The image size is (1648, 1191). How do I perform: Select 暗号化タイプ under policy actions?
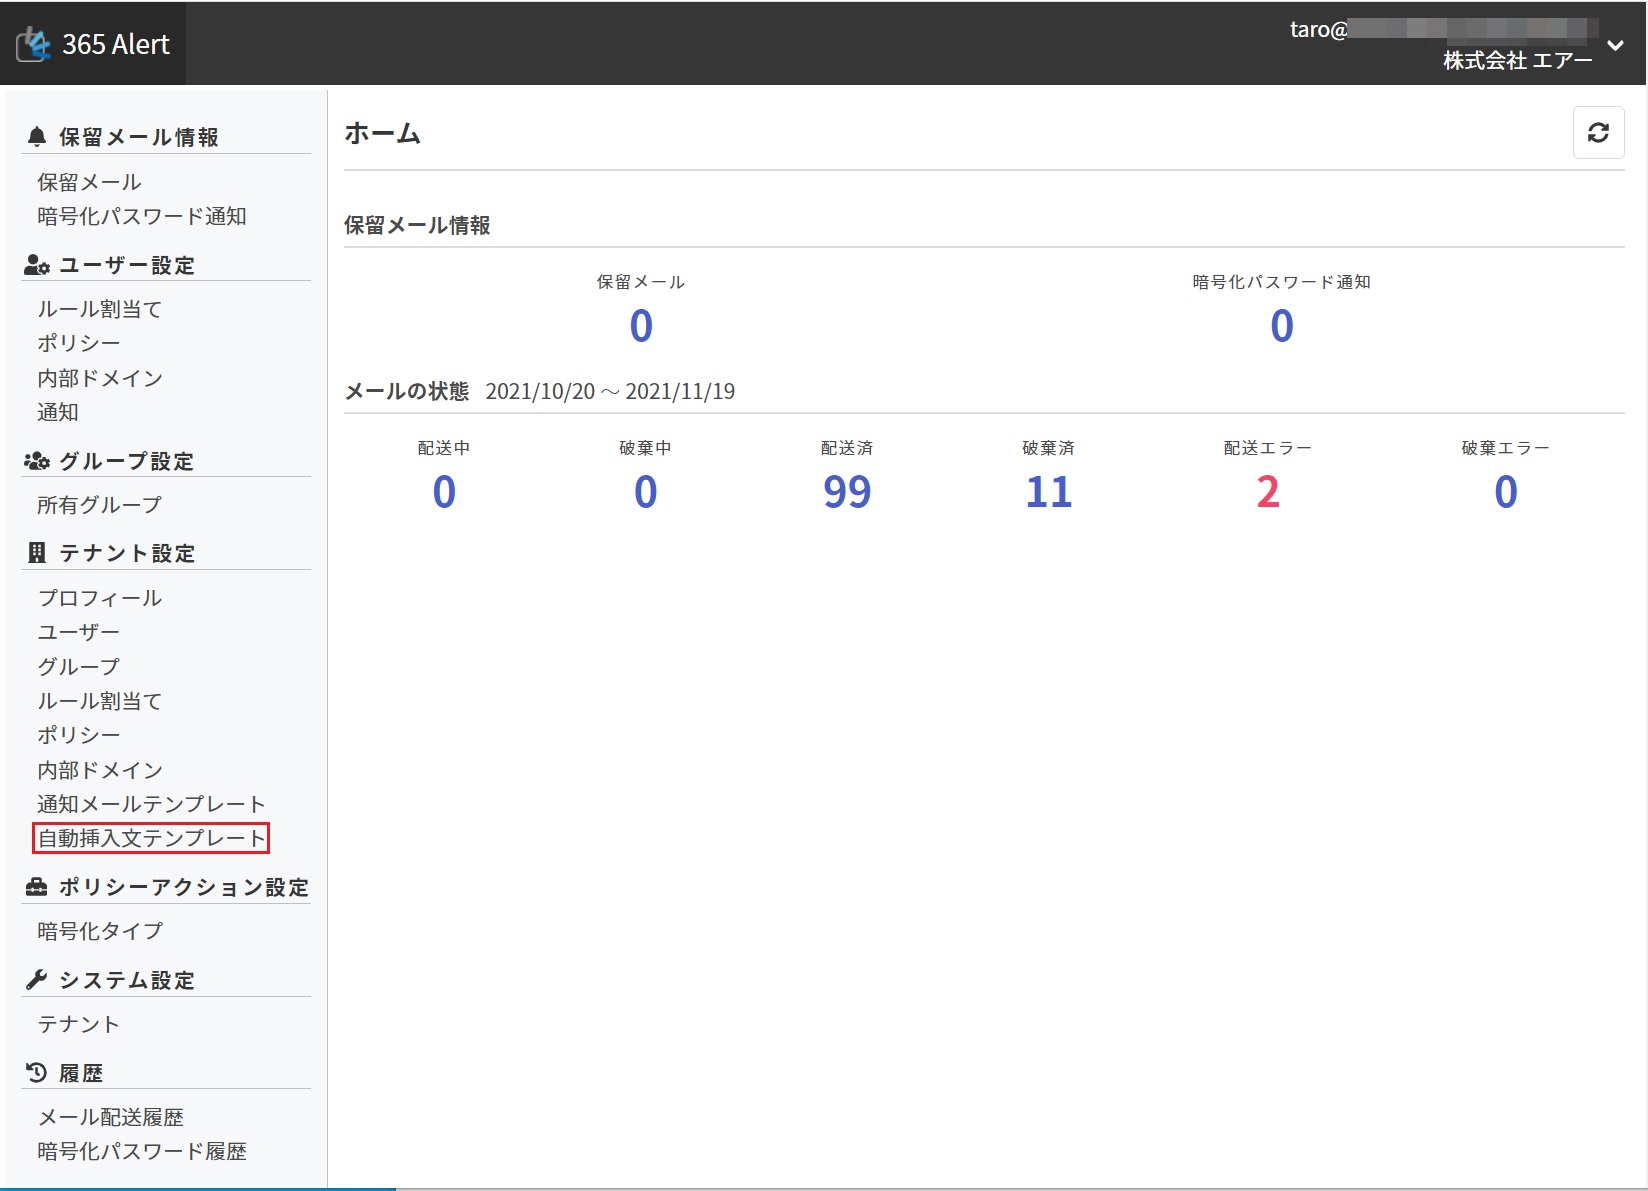click(x=100, y=931)
